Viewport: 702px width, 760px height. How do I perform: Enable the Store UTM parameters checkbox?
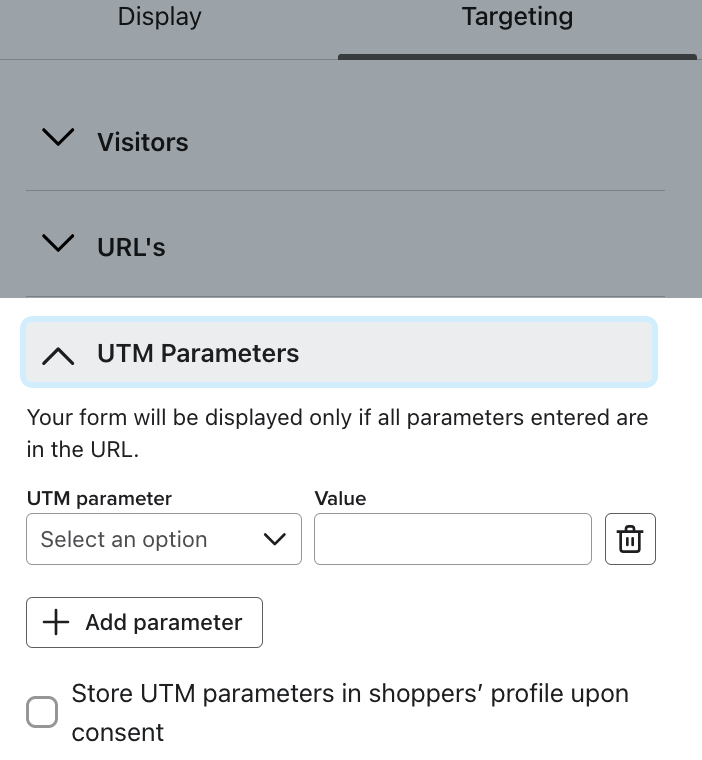[42, 712]
